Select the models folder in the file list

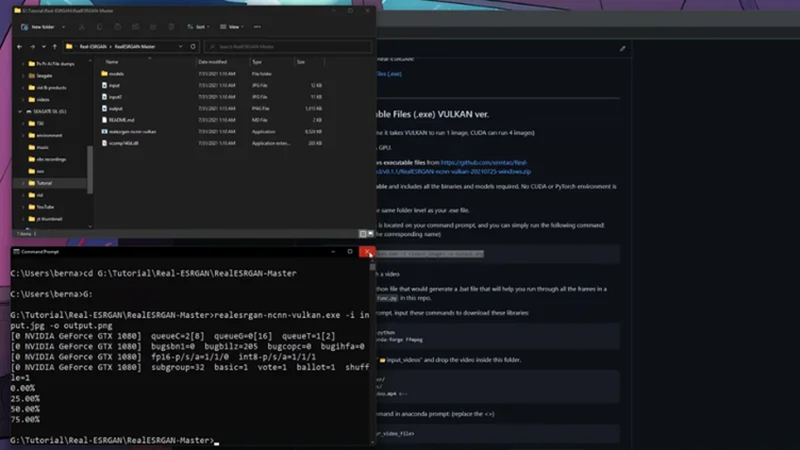116,74
